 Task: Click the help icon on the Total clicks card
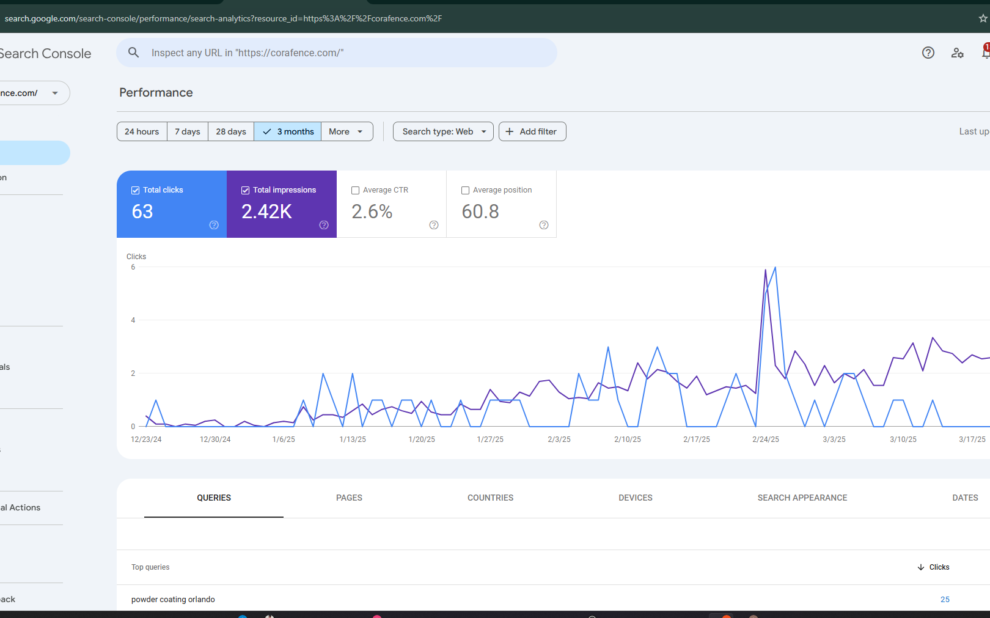tap(214, 225)
